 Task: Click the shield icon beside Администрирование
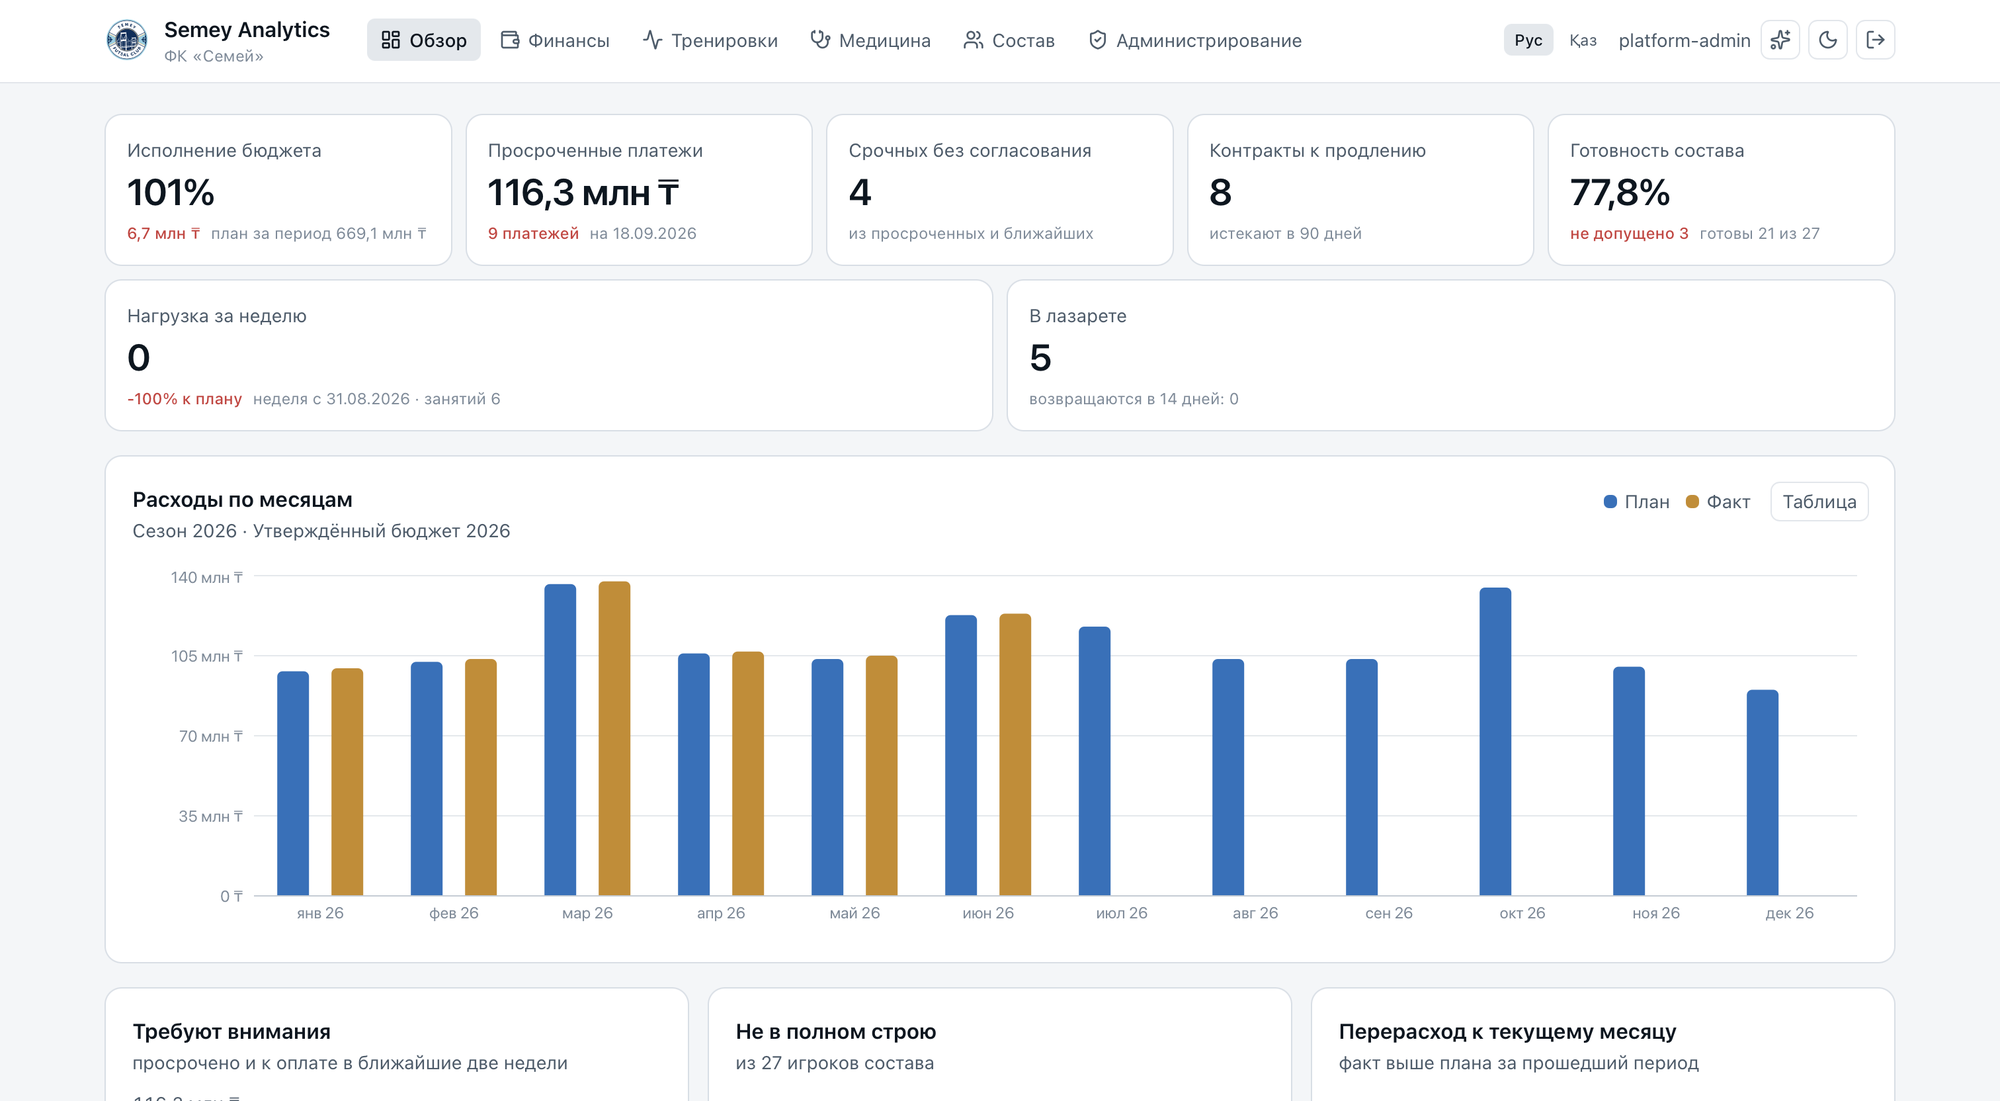pos(1098,40)
